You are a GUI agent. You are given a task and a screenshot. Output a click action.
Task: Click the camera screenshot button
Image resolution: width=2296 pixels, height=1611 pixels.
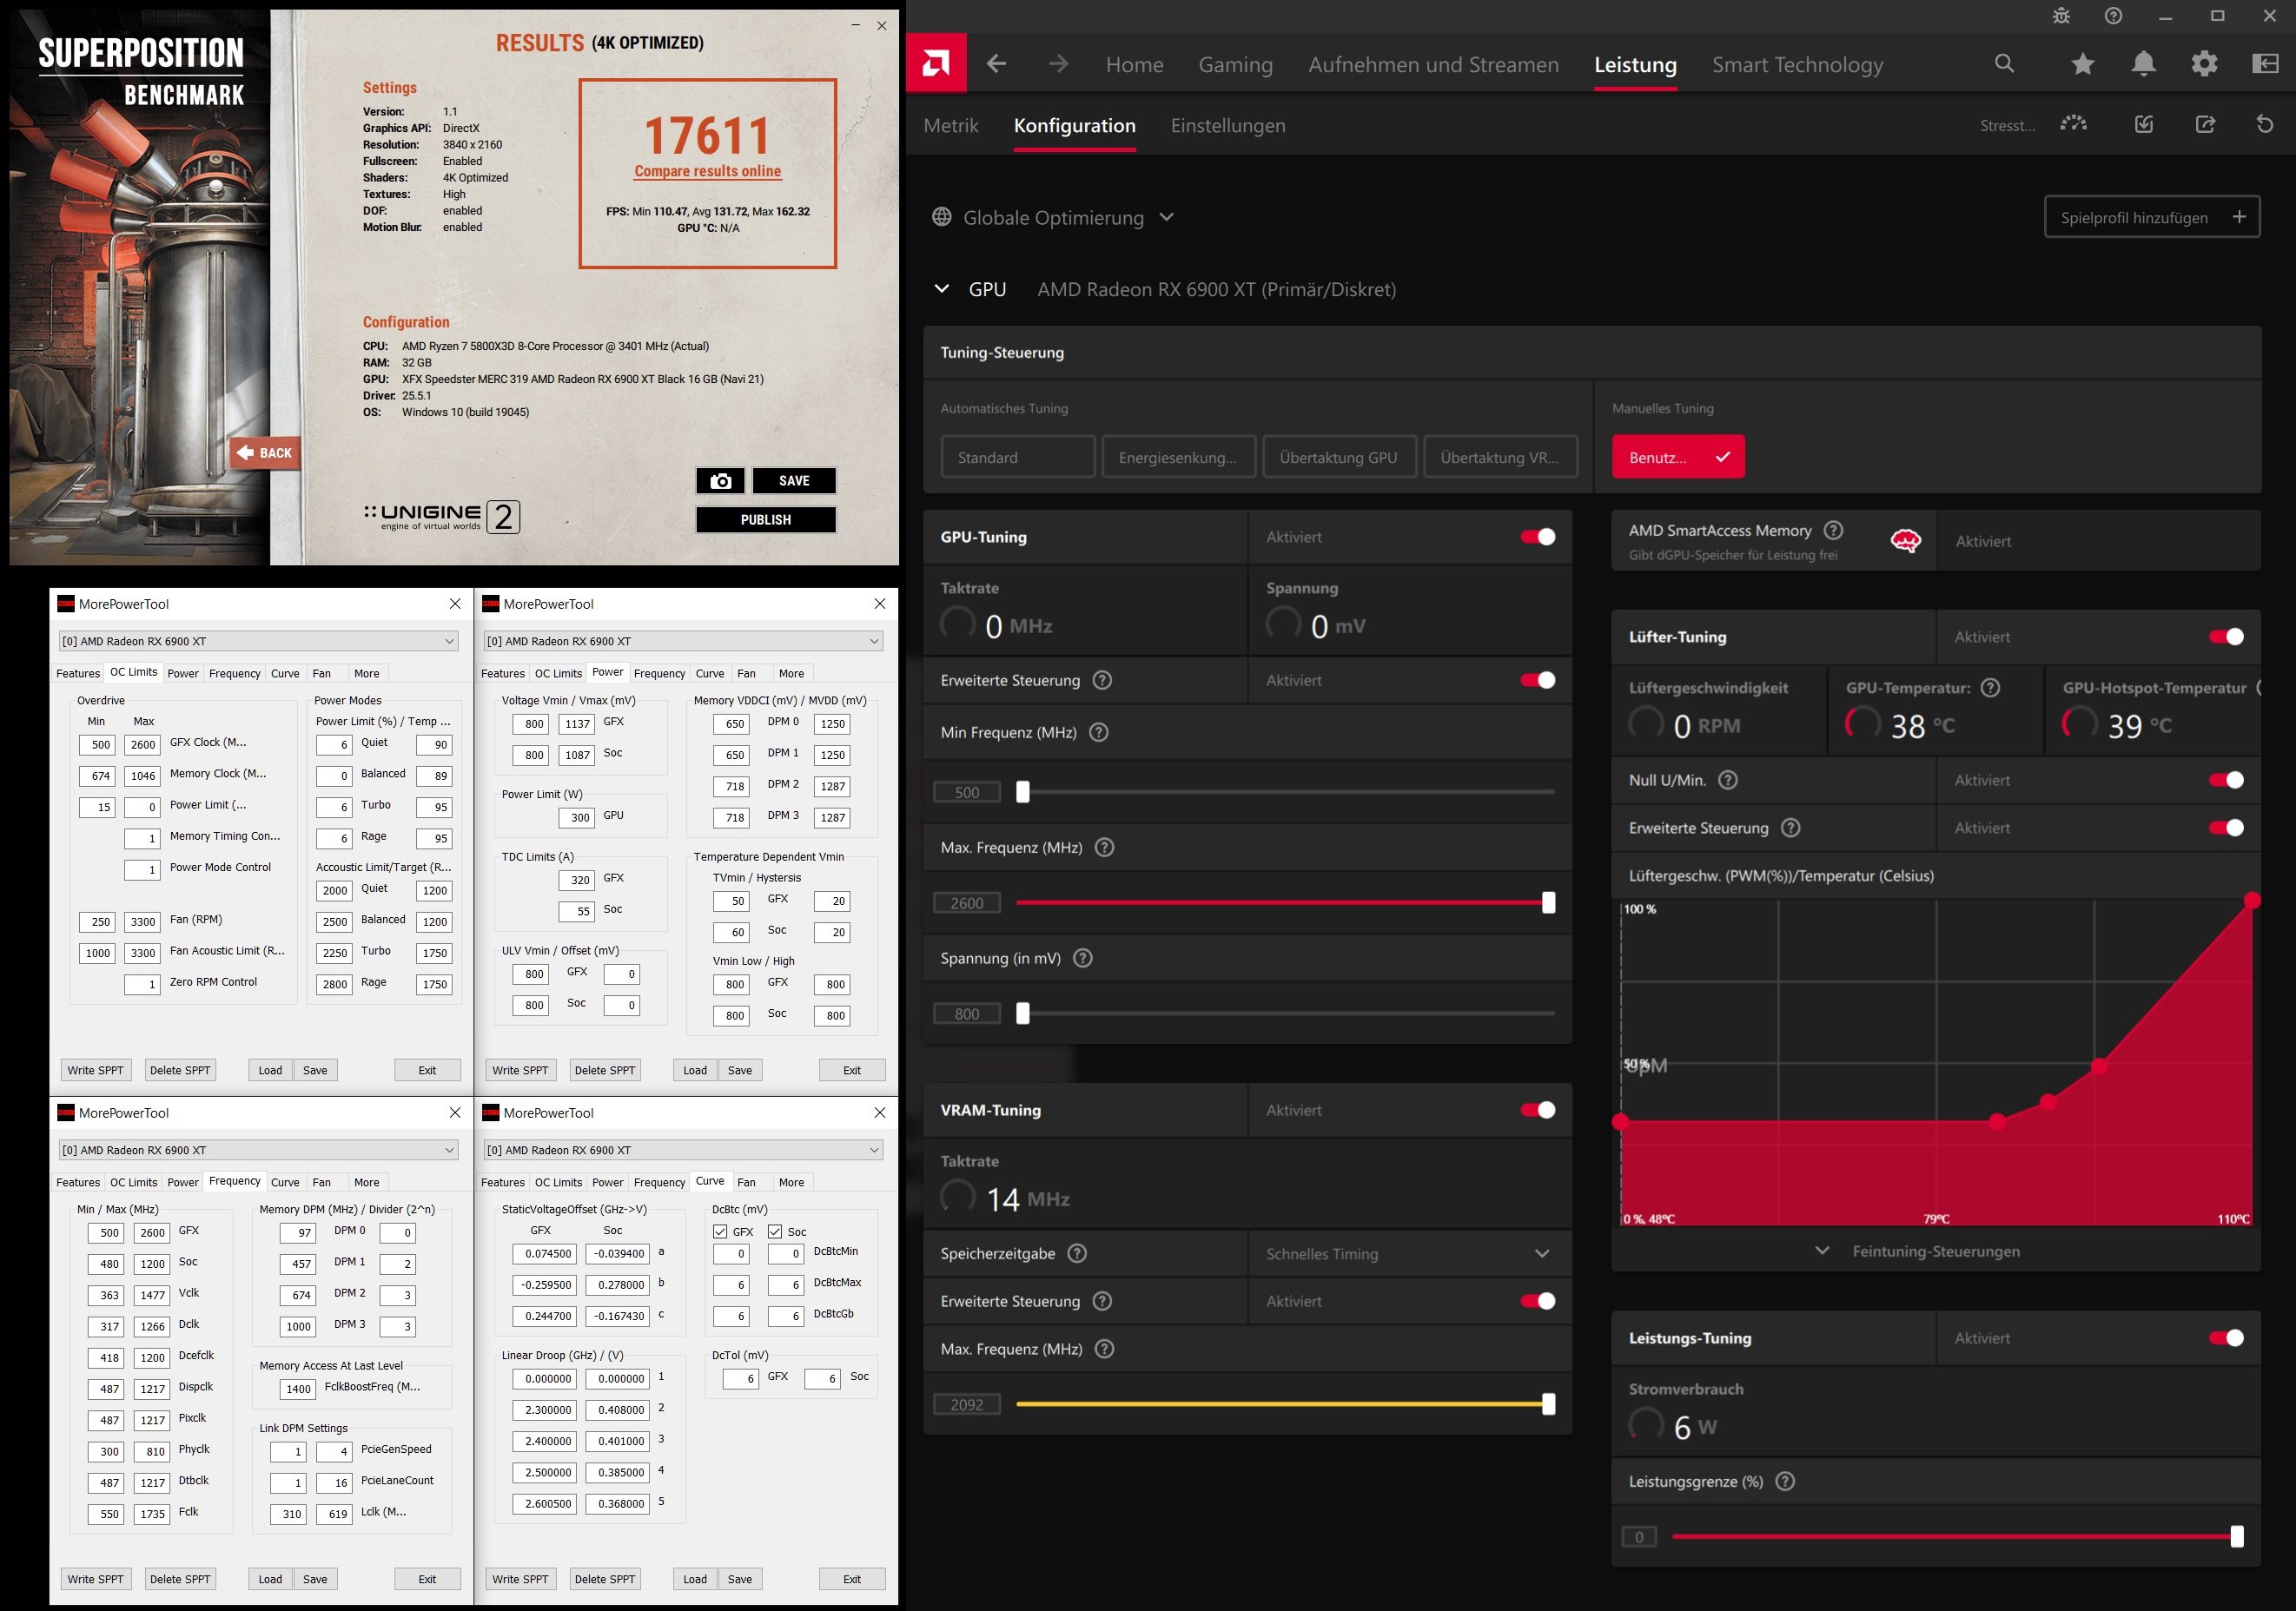point(720,481)
